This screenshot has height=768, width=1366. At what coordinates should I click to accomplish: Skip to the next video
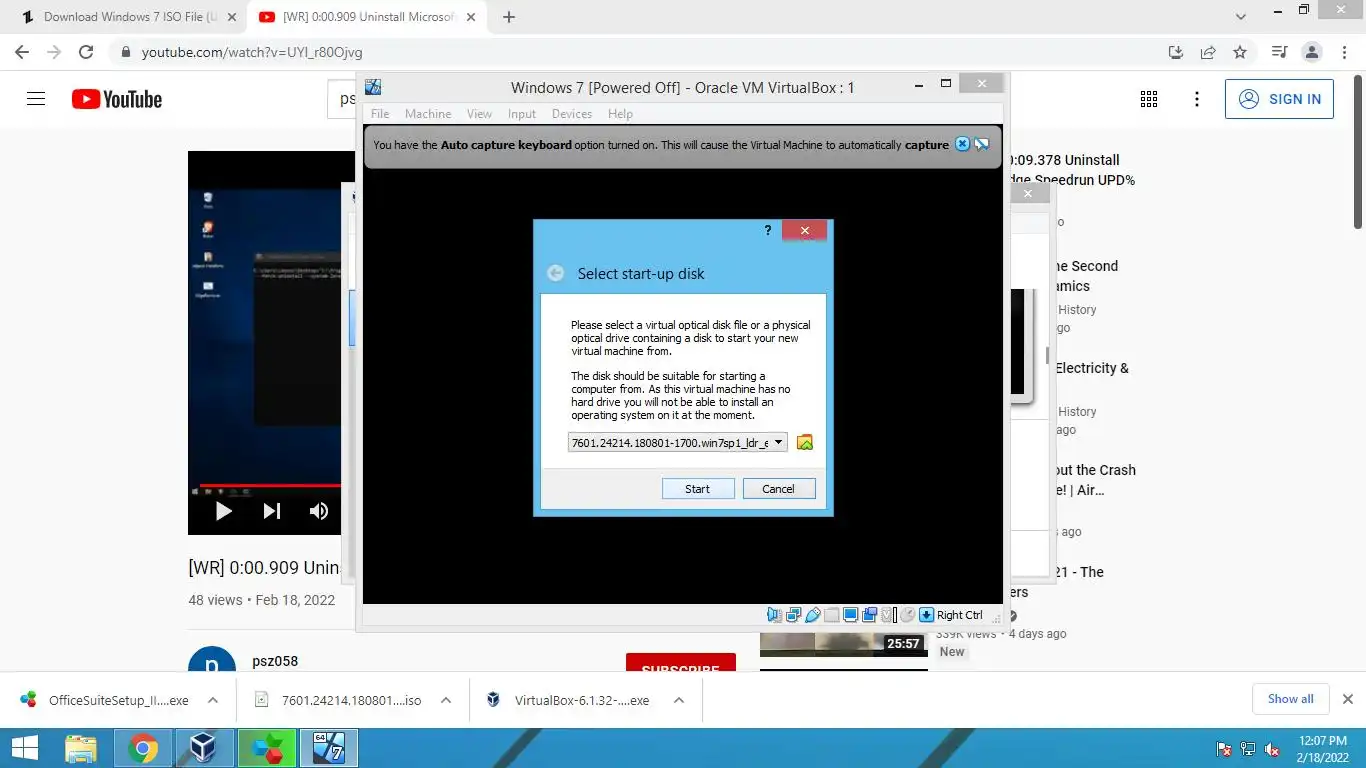tap(272, 511)
